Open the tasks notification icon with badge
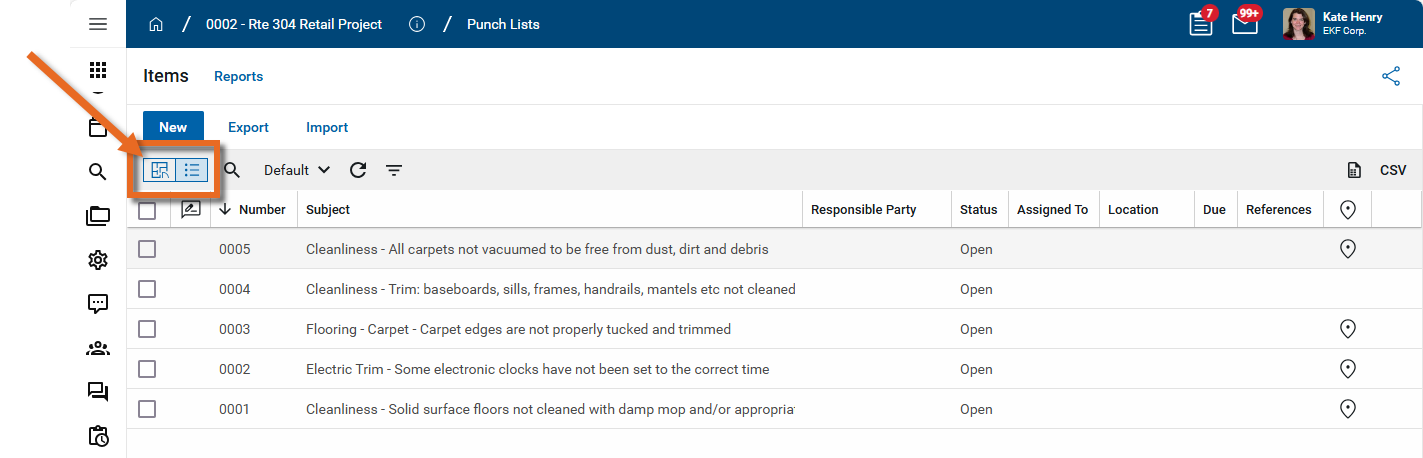The width and height of the screenshot is (1423, 458). (1201, 24)
